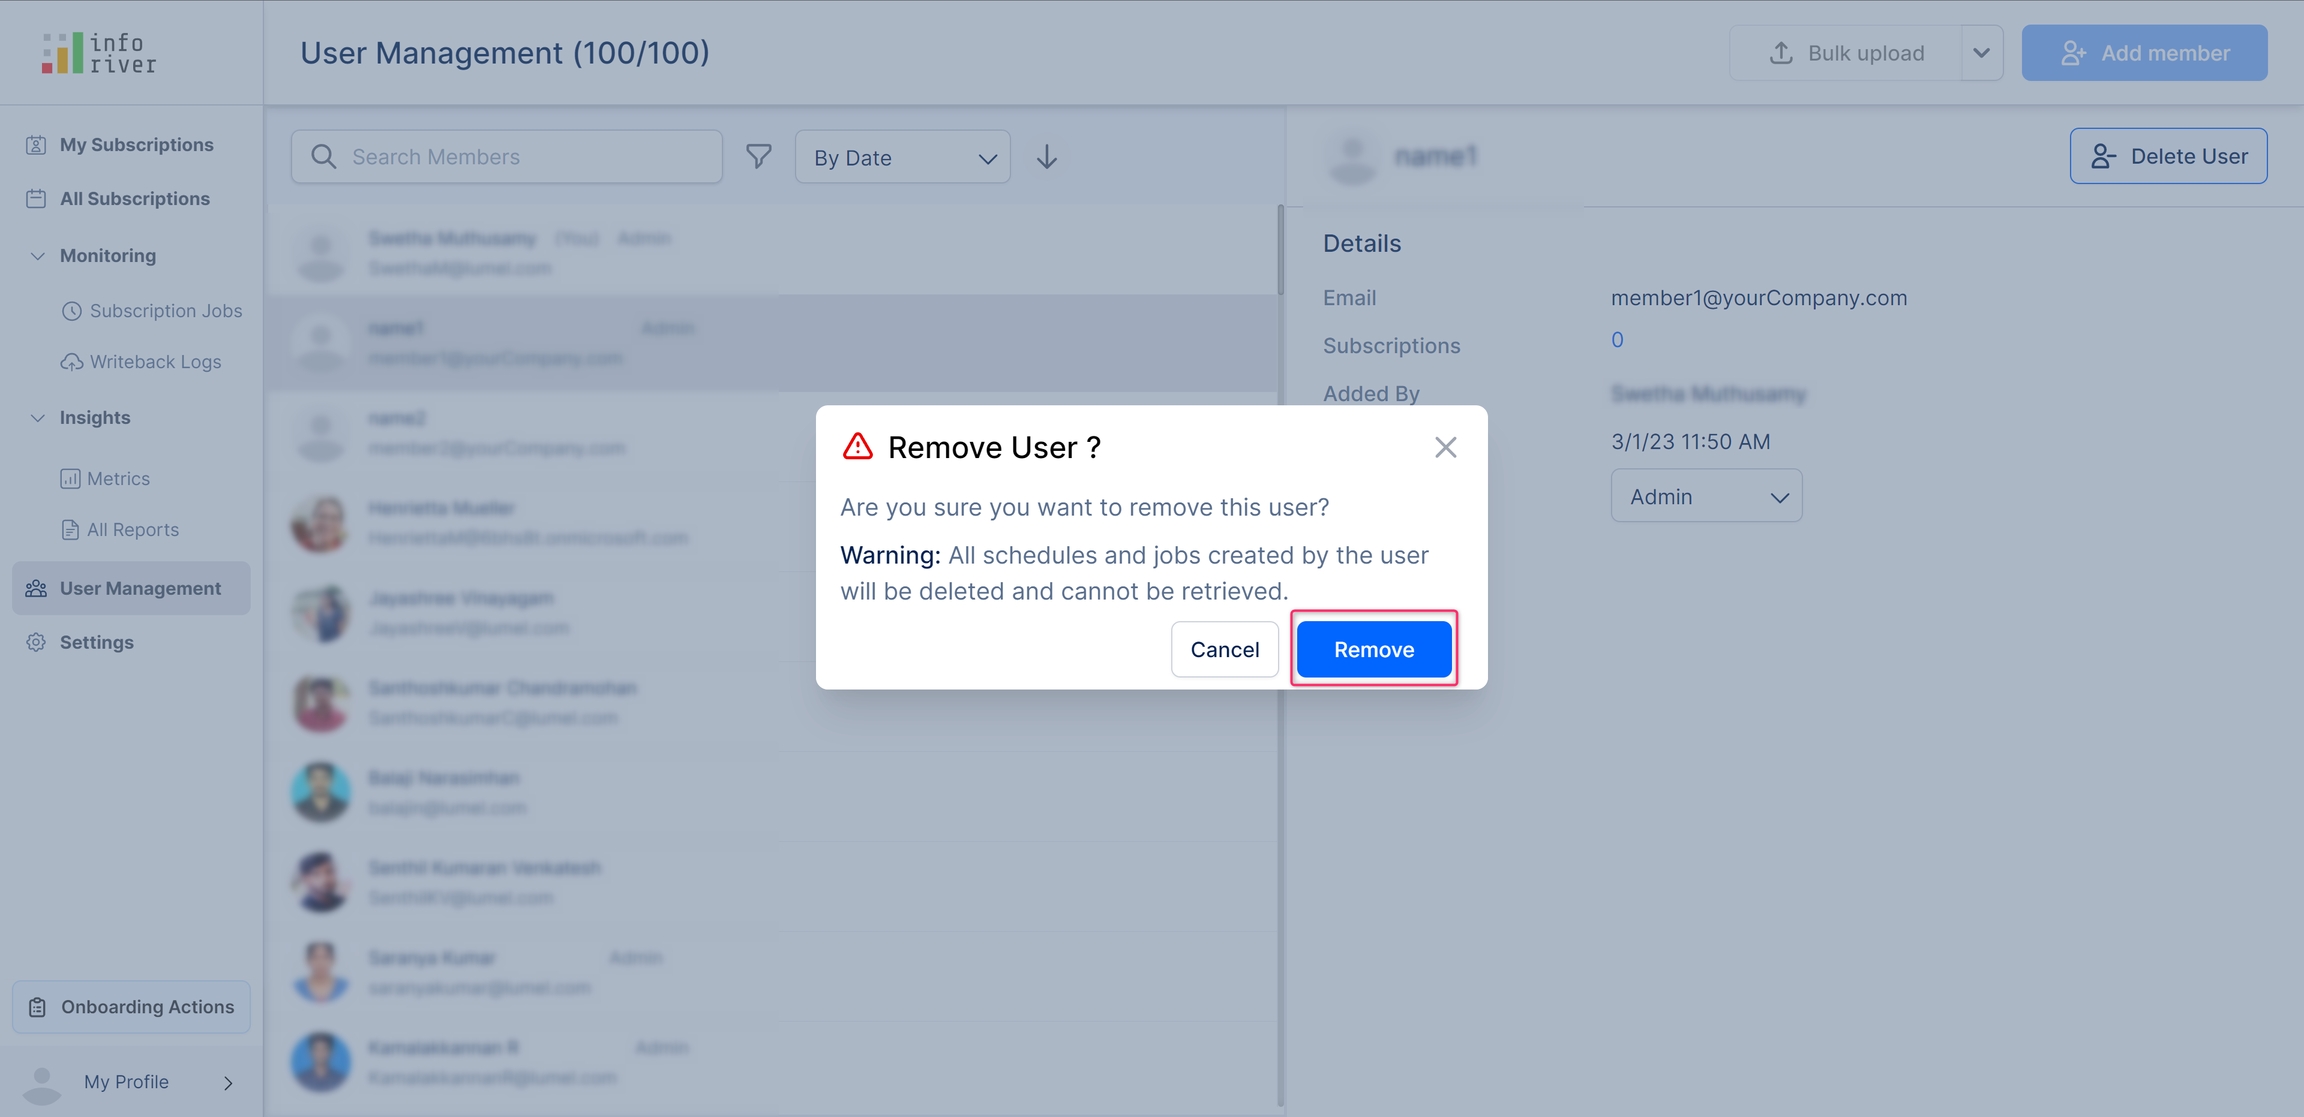Screen dimensions: 2304x1117
Task: Click the search magnifier icon
Action: [323, 156]
